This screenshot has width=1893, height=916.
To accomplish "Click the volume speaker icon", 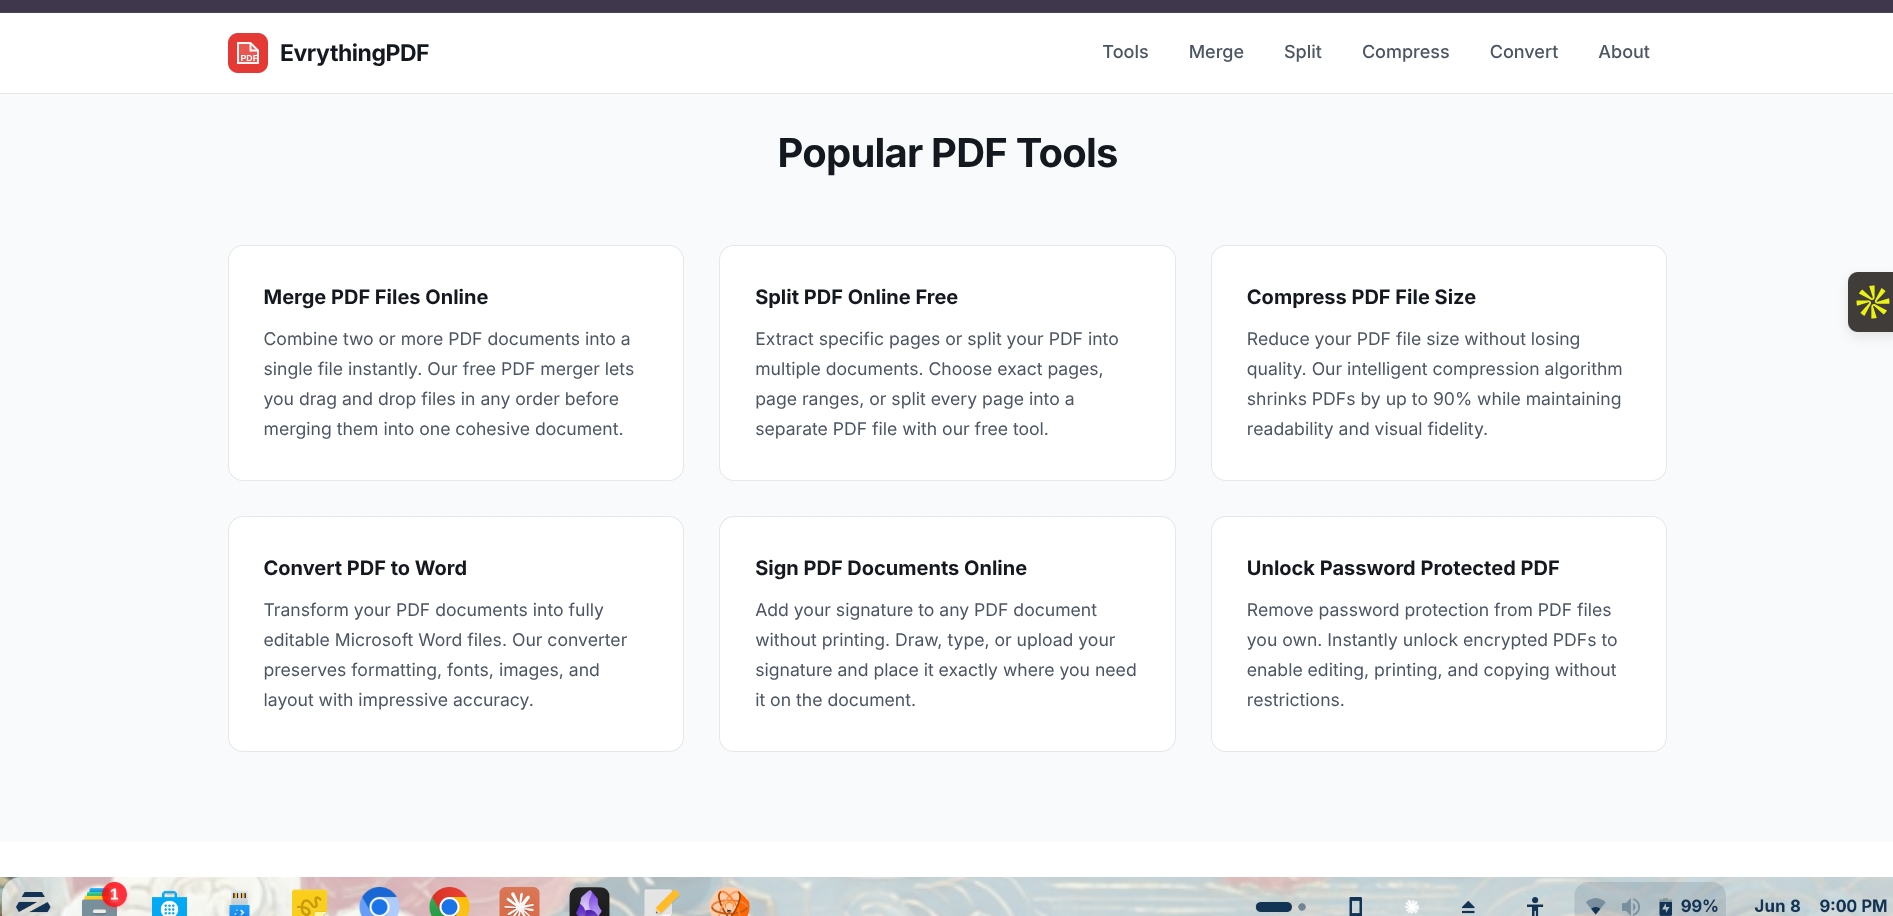I will pyautogui.click(x=1630, y=907).
